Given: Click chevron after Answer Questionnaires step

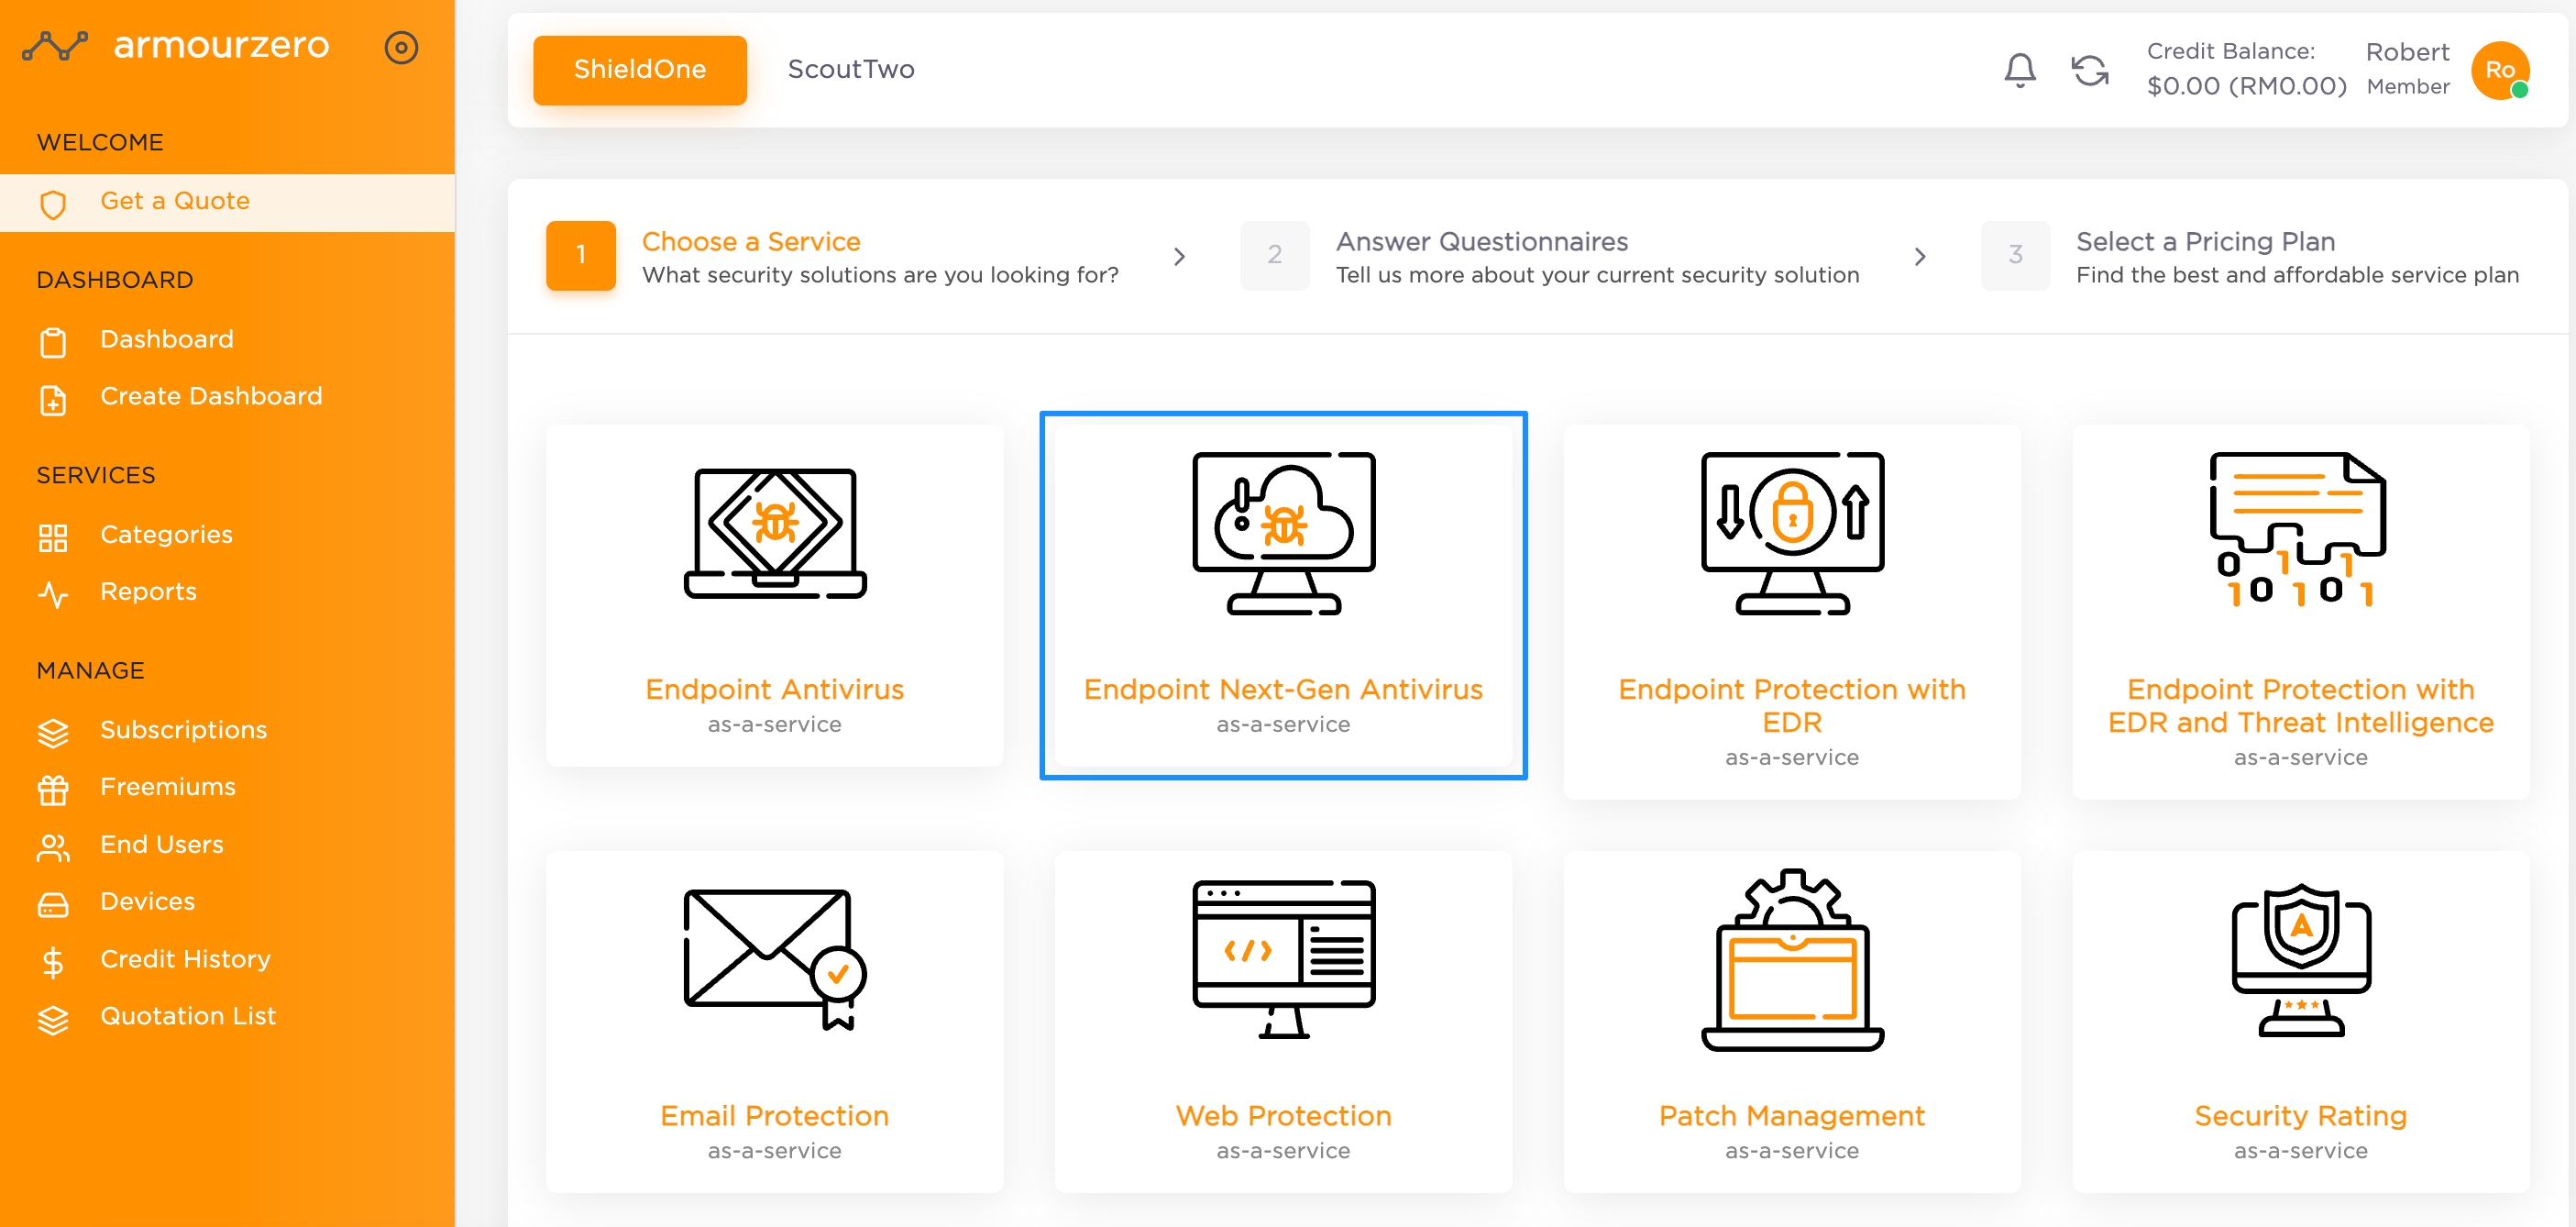Looking at the screenshot, I should pos(1919,256).
